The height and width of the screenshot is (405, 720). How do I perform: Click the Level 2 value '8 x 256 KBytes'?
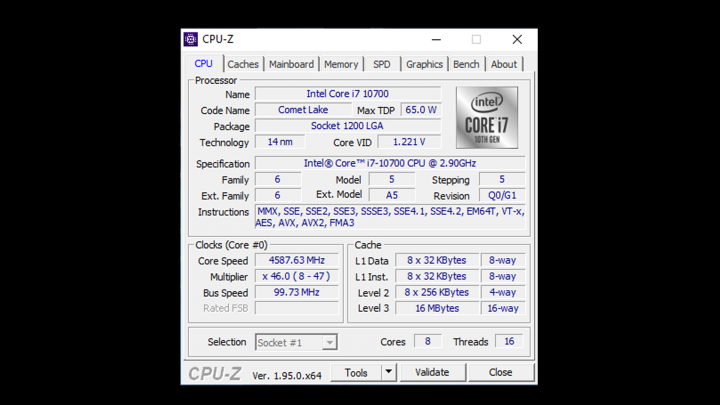[x=437, y=292]
